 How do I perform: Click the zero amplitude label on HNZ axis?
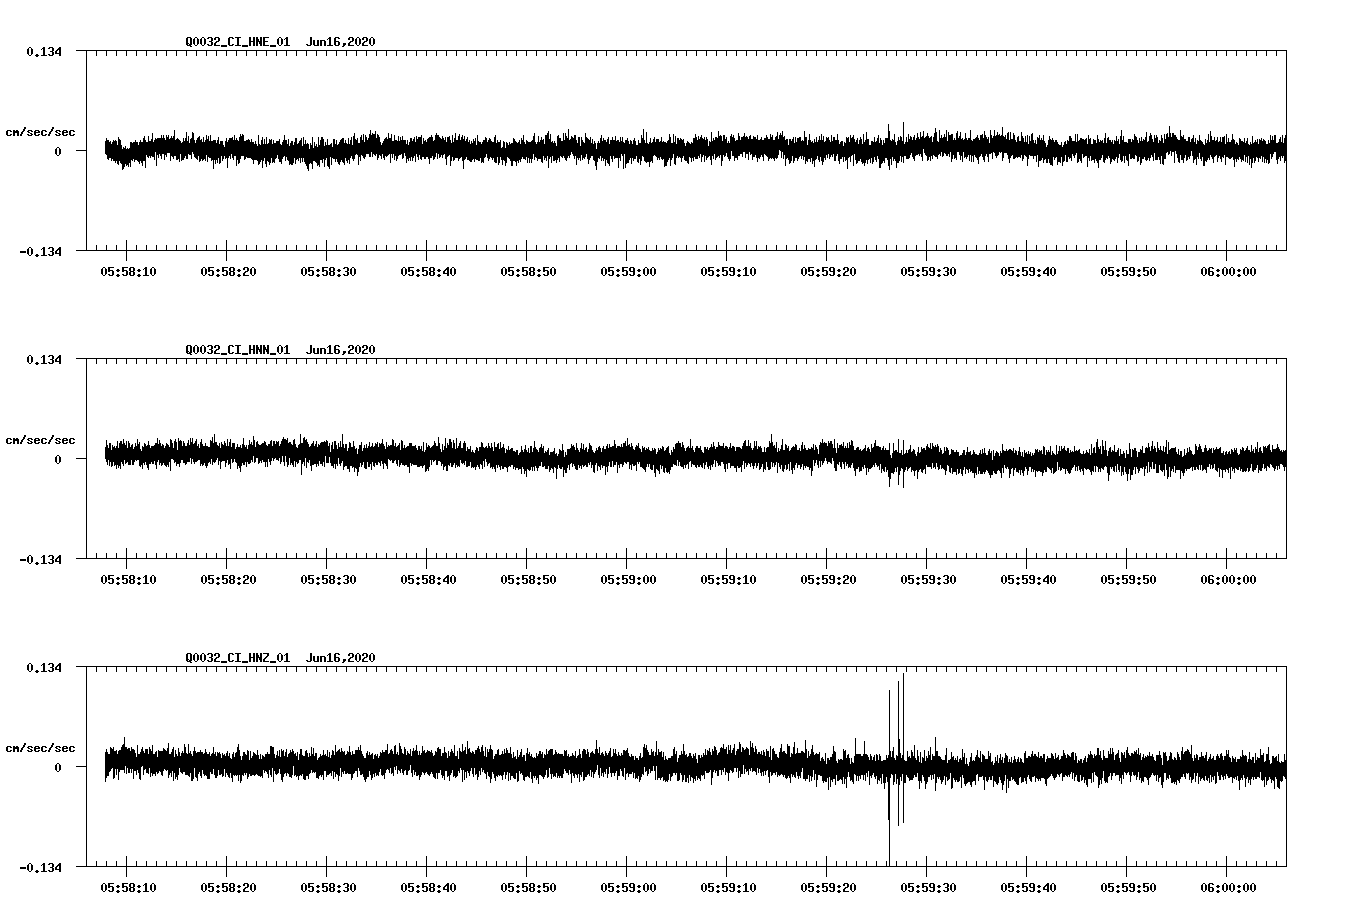(58, 768)
